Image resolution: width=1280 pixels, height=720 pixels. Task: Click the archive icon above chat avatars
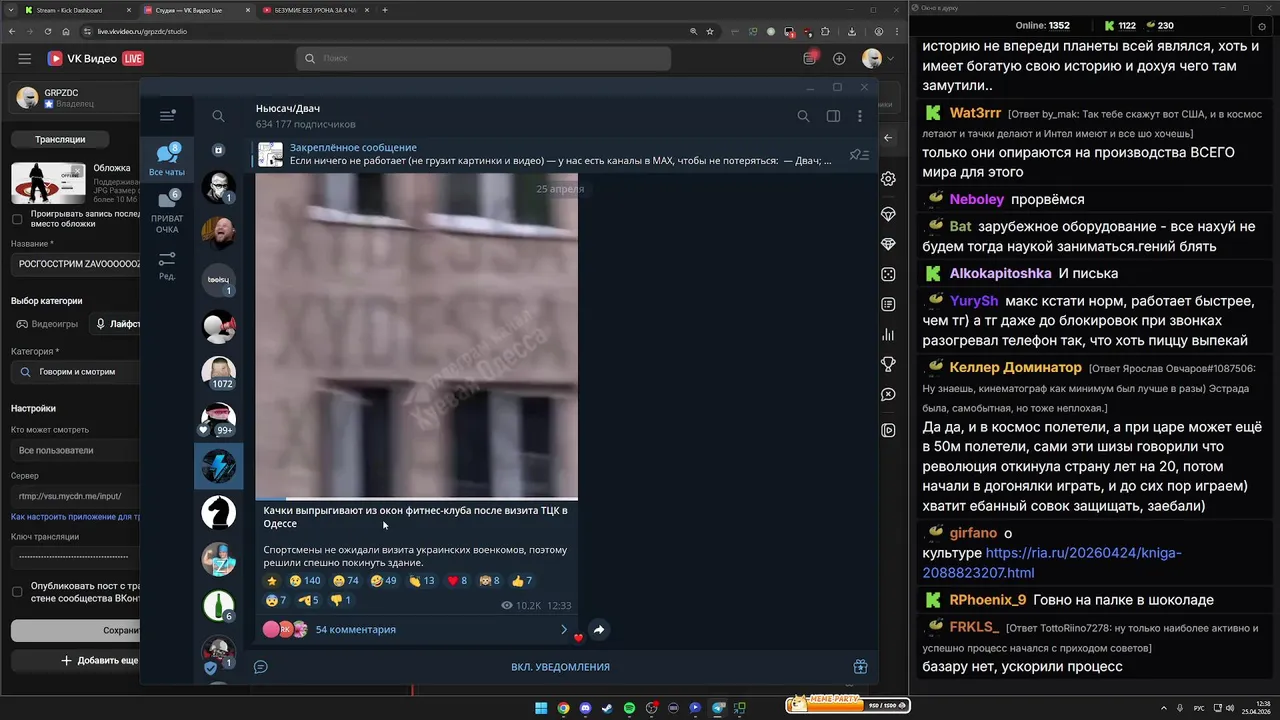[x=218, y=150]
